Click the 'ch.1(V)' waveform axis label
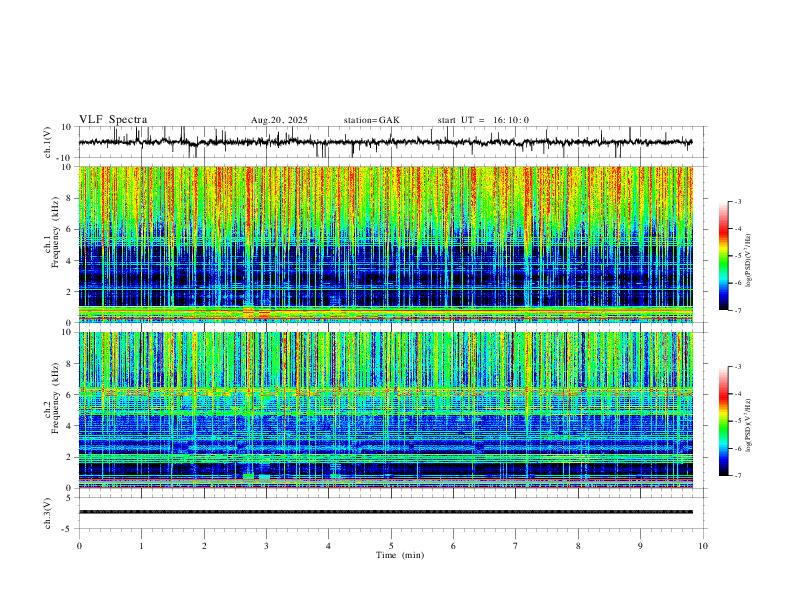This screenshot has height=612, width=792. pyautogui.click(x=48, y=142)
